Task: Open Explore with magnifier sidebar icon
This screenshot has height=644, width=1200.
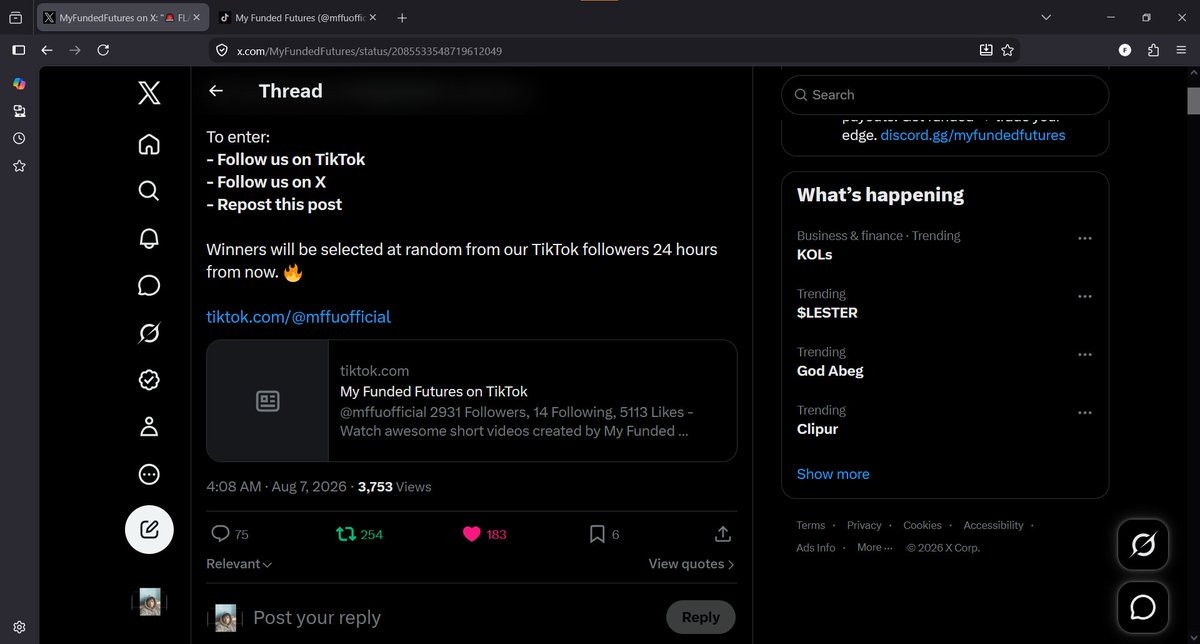Action: (x=149, y=191)
